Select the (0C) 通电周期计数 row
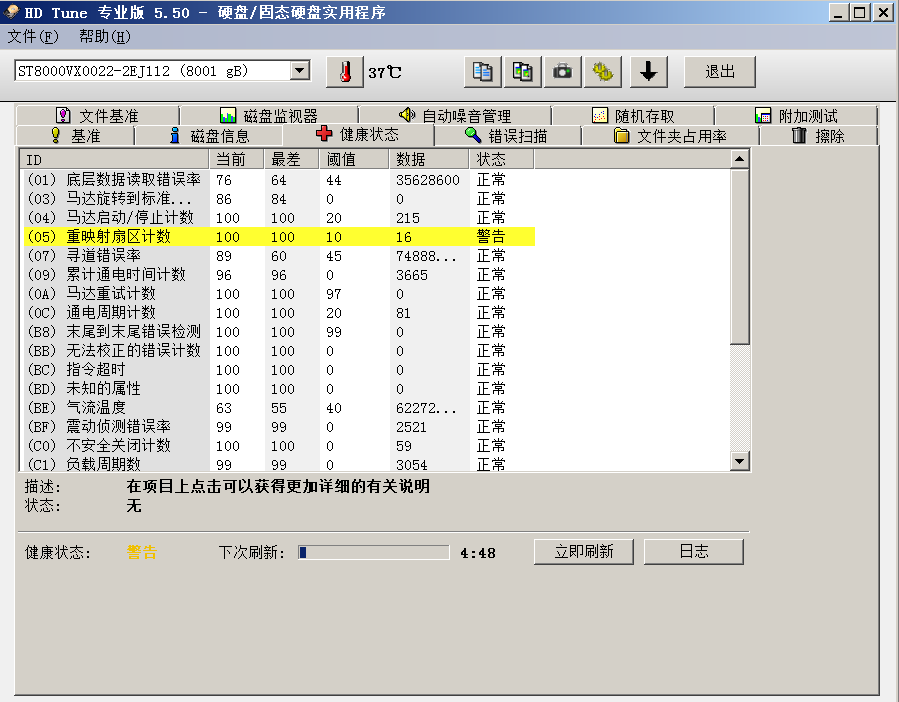 [279, 313]
